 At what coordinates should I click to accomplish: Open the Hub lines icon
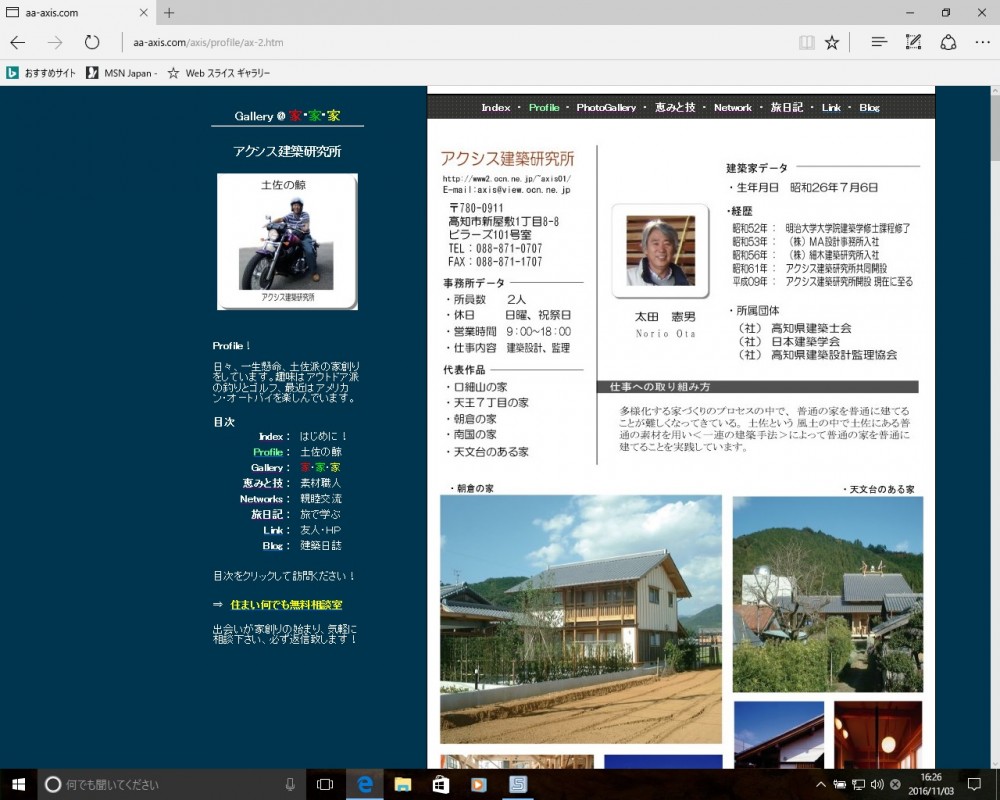879,42
